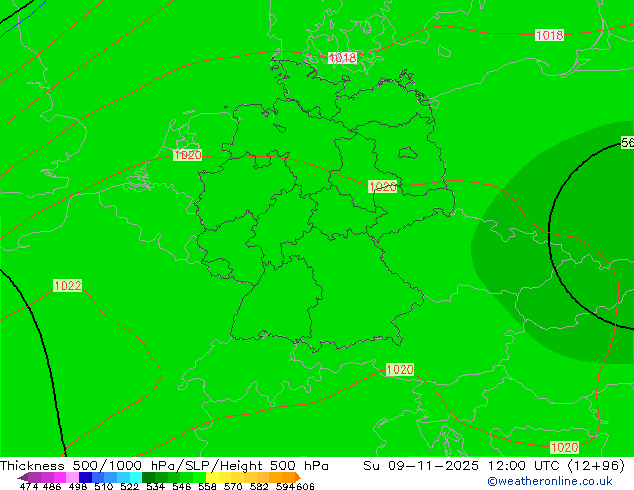This screenshot has height=490, width=634.
Task: Click the legend value 582
Action: pyautogui.click(x=259, y=486)
